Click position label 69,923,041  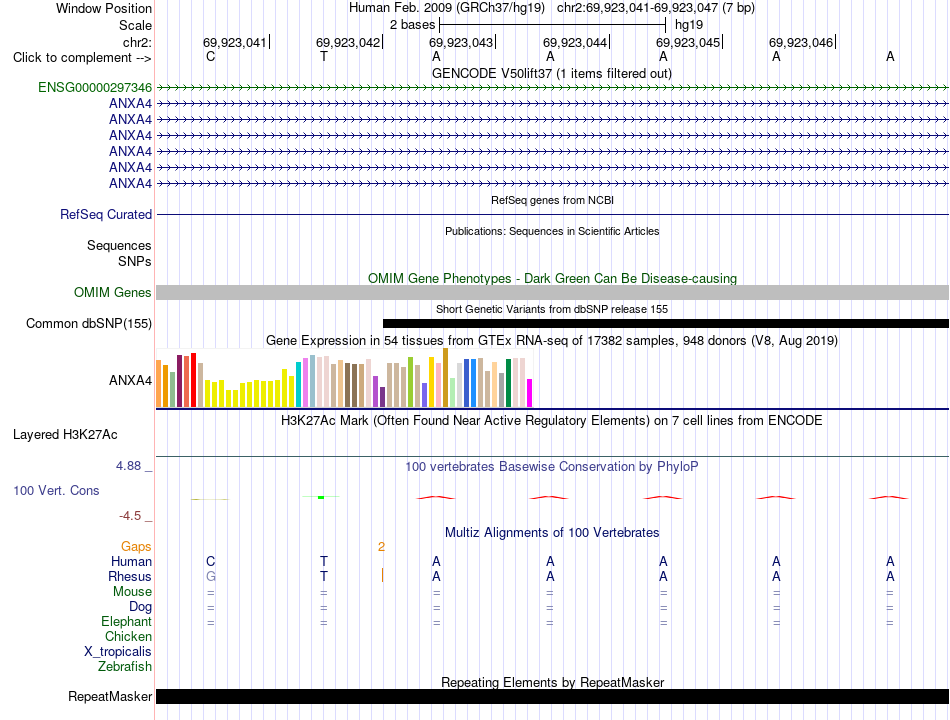[x=234, y=42]
